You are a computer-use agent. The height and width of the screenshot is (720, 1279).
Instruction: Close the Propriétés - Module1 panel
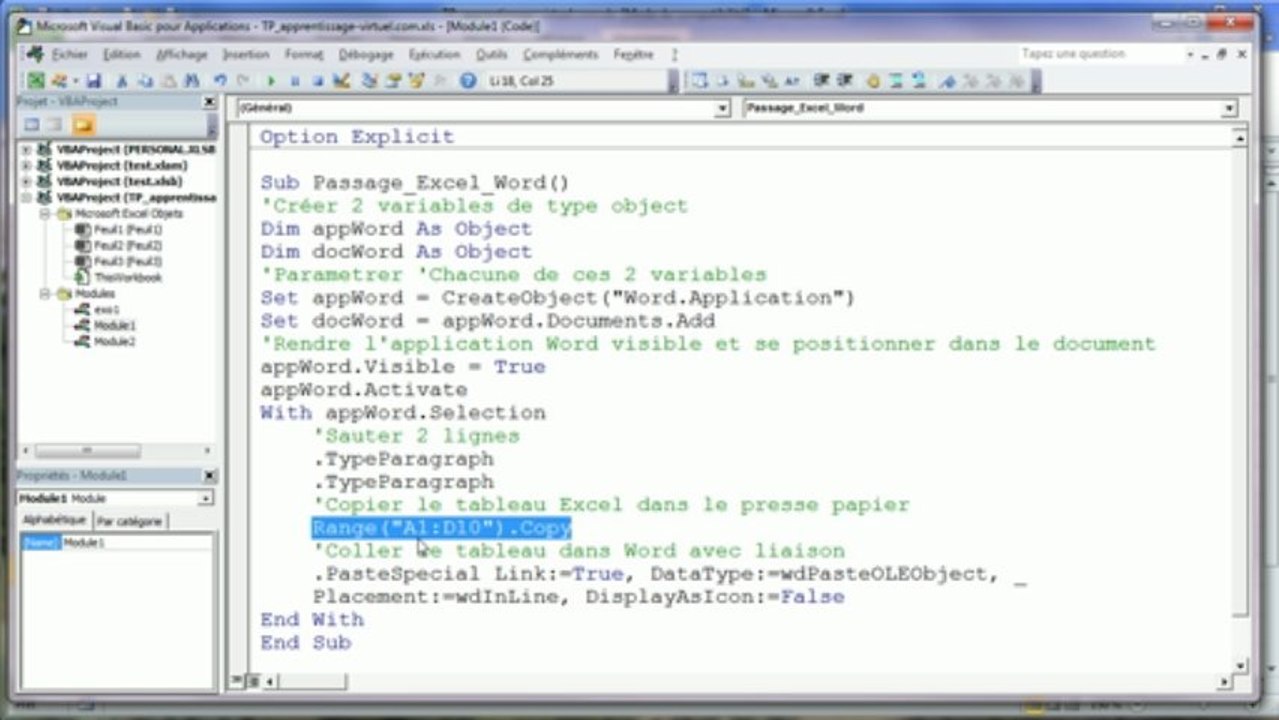tap(209, 476)
